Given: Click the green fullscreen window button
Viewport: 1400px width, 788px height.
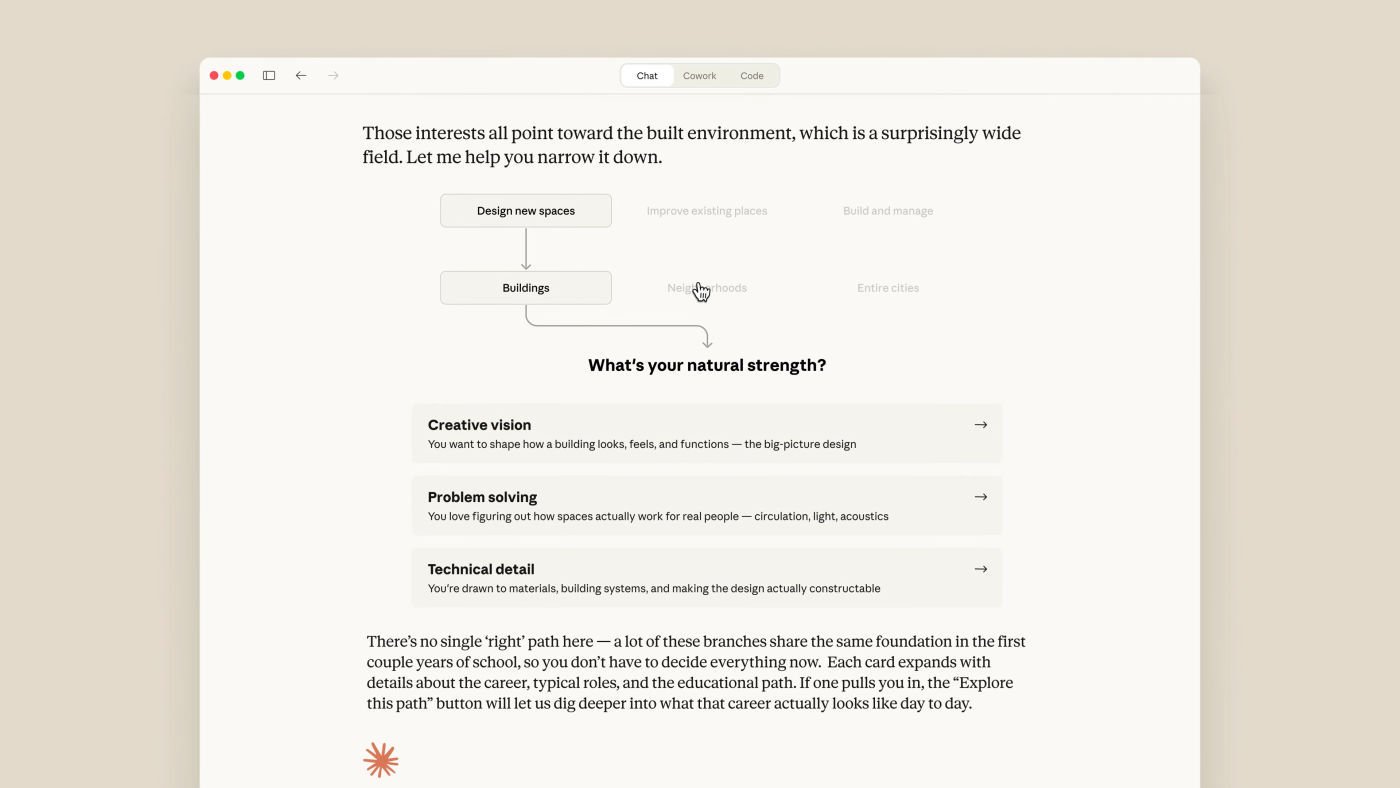Looking at the screenshot, I should click(x=240, y=76).
